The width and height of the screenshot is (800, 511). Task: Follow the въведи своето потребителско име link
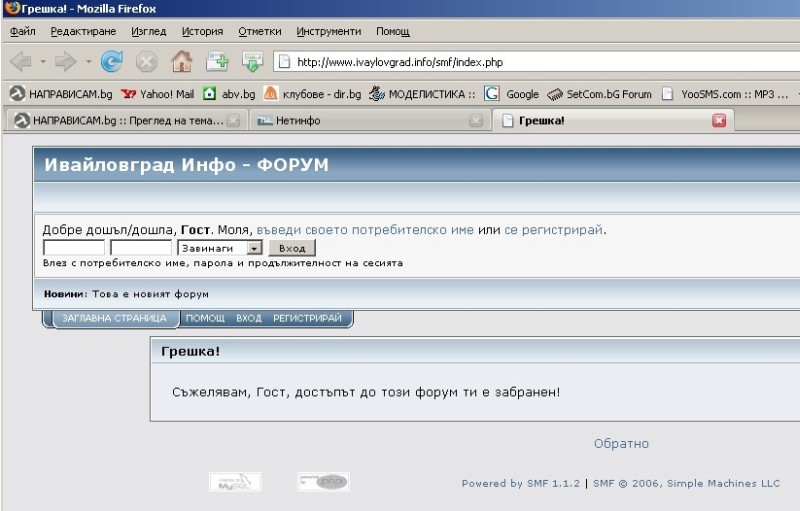tap(365, 230)
